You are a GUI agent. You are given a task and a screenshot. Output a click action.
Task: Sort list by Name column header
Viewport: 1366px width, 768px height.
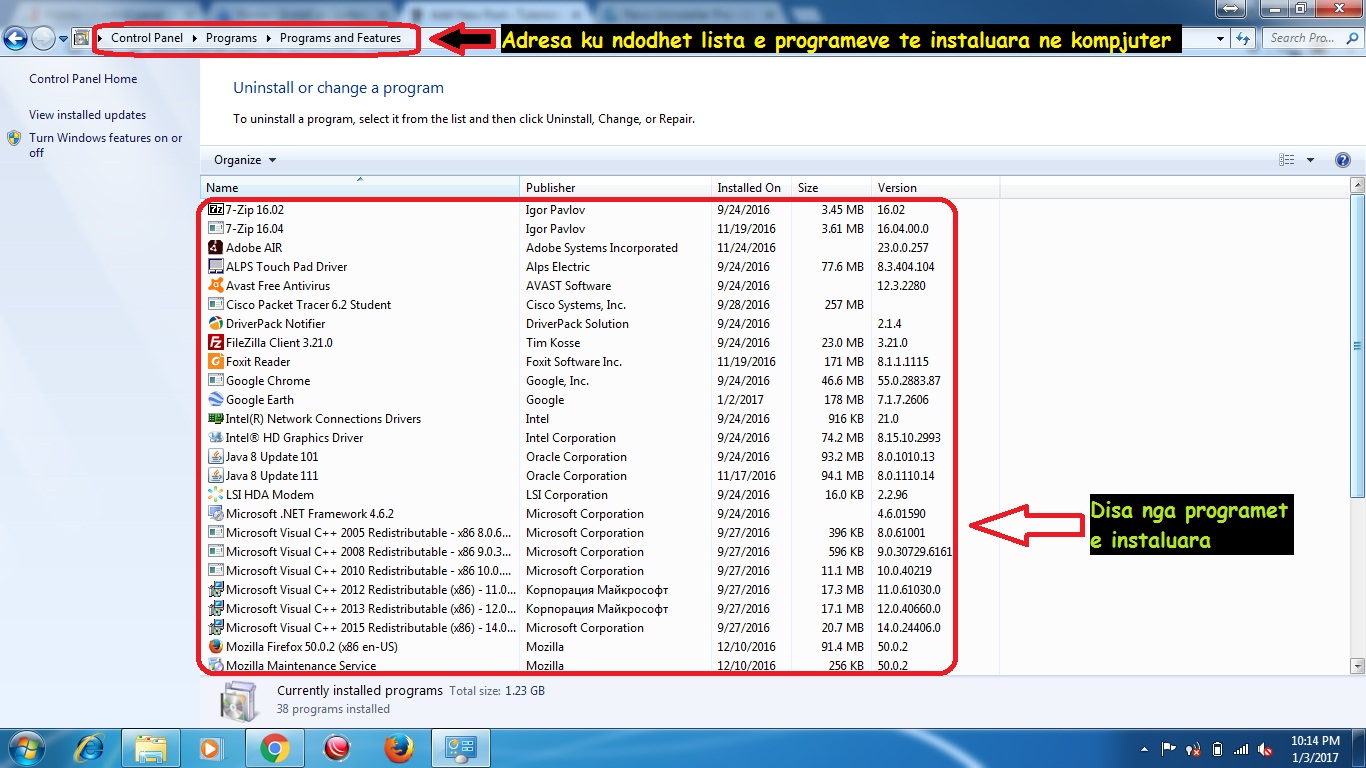coord(360,187)
